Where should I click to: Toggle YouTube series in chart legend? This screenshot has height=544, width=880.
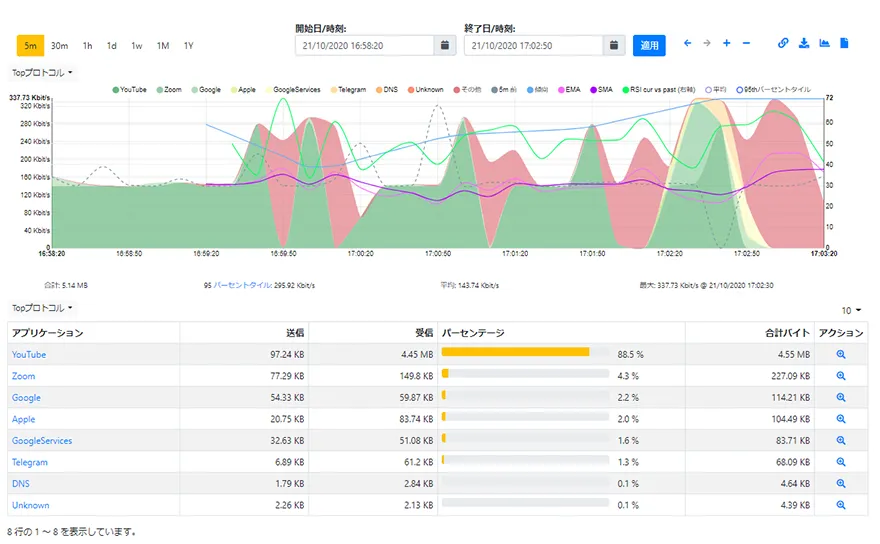point(130,90)
